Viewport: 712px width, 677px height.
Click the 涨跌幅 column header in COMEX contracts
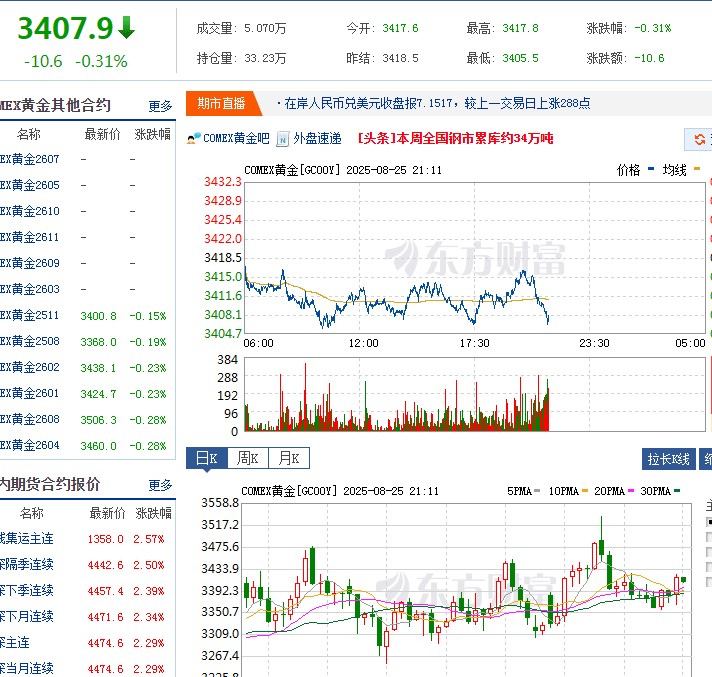(x=153, y=134)
